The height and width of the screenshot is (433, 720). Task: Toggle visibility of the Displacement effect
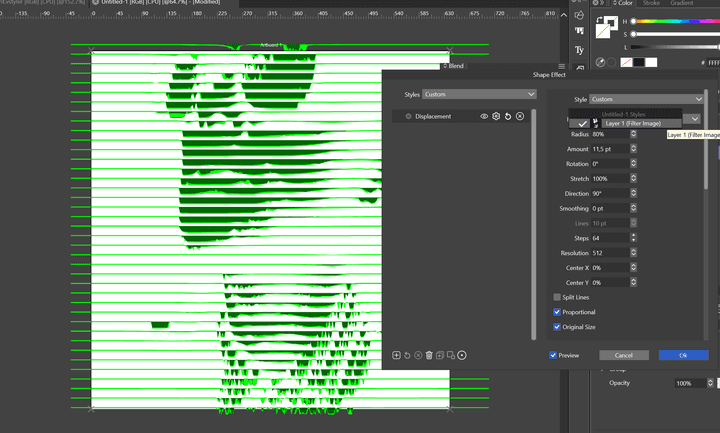pos(484,117)
